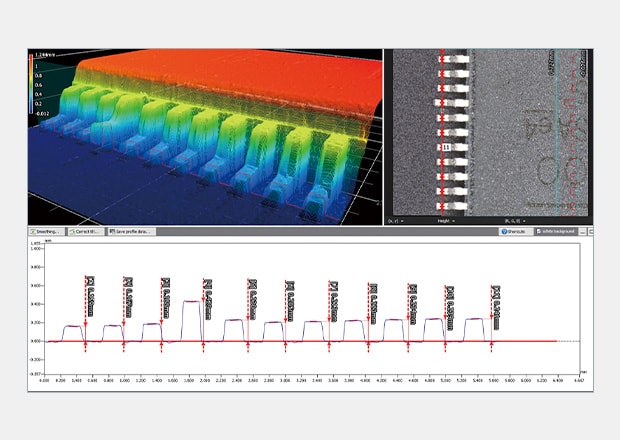Toggle the White background option
Viewport: 620px width, 440px height.
click(561, 231)
